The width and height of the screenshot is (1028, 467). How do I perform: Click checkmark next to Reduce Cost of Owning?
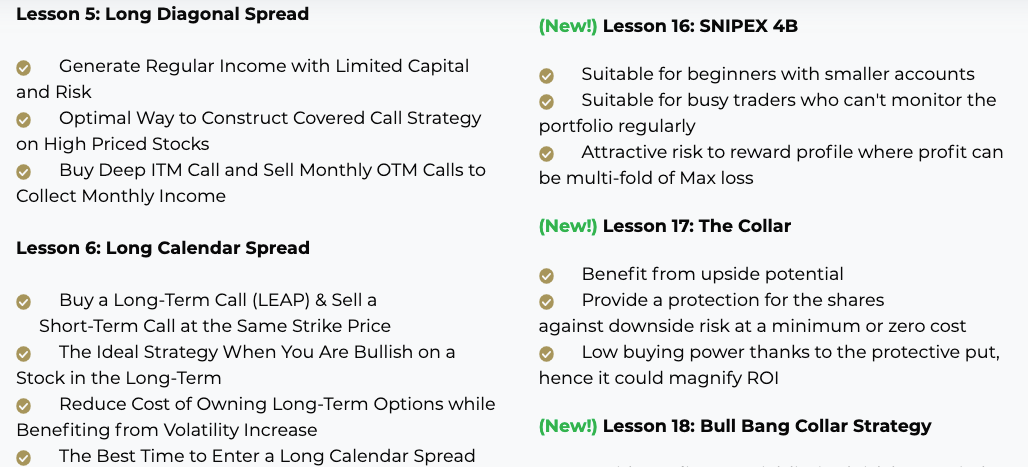(24, 406)
